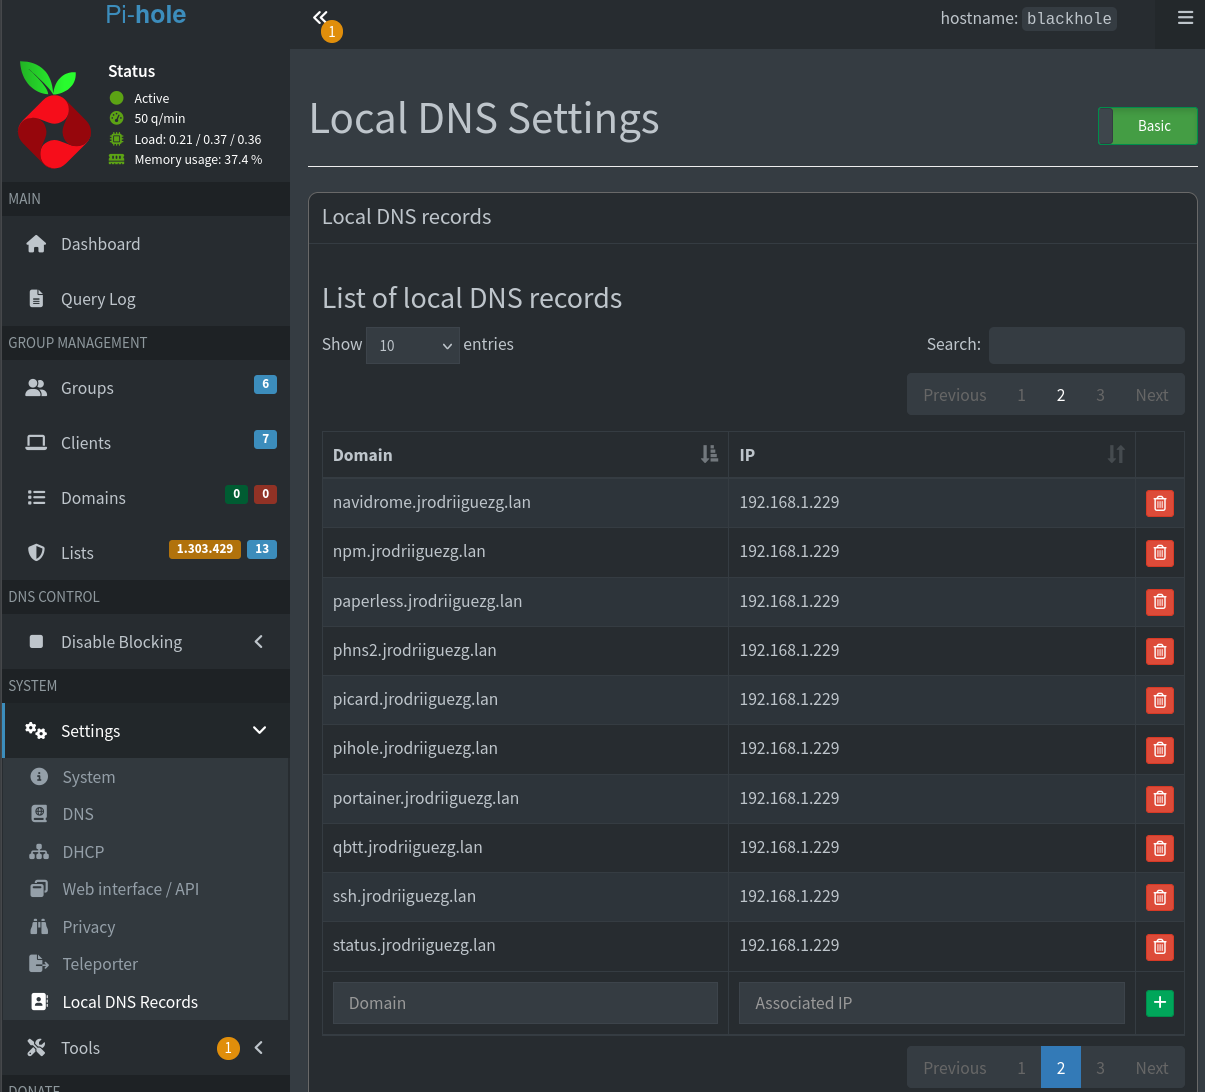Go to Groups management page
The image size is (1205, 1092).
145,388
